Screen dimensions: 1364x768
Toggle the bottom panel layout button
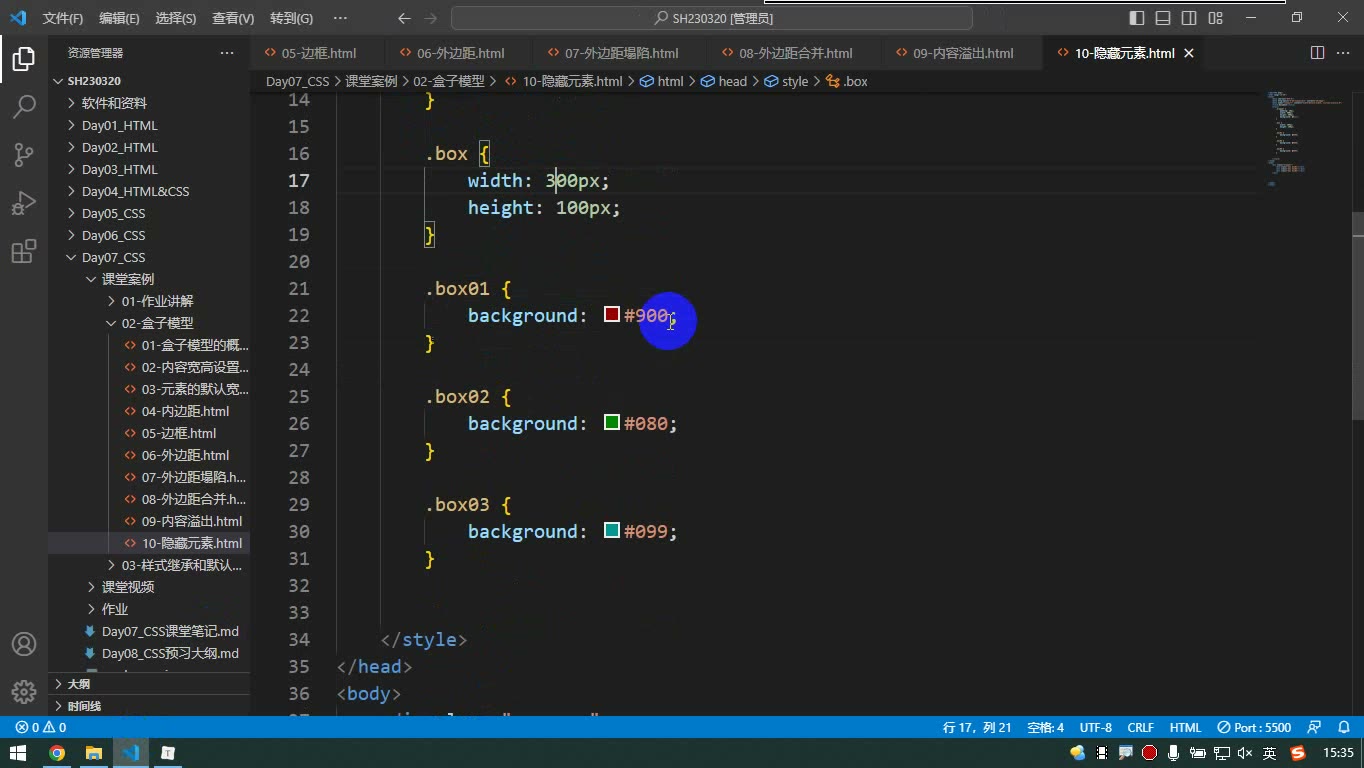[x=1163, y=18]
